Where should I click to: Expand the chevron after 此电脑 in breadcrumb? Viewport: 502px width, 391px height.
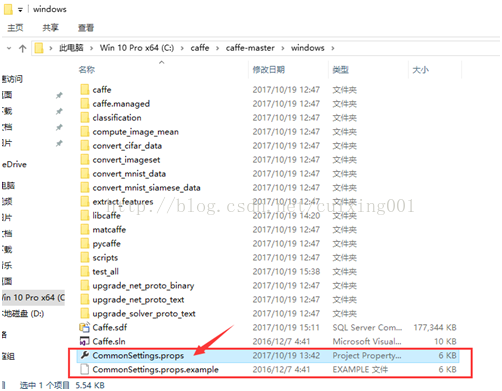tap(91, 48)
